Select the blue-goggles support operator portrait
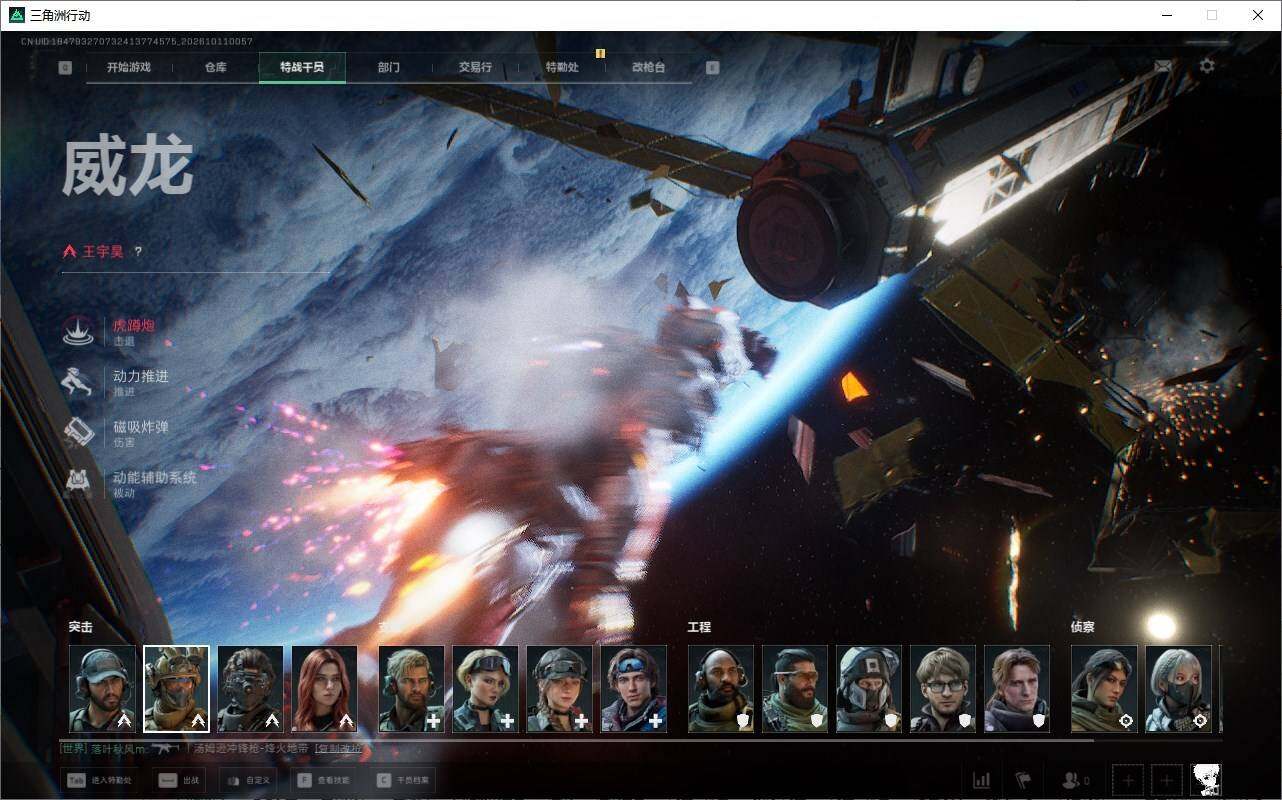This screenshot has height=800, width=1282. tap(633, 689)
